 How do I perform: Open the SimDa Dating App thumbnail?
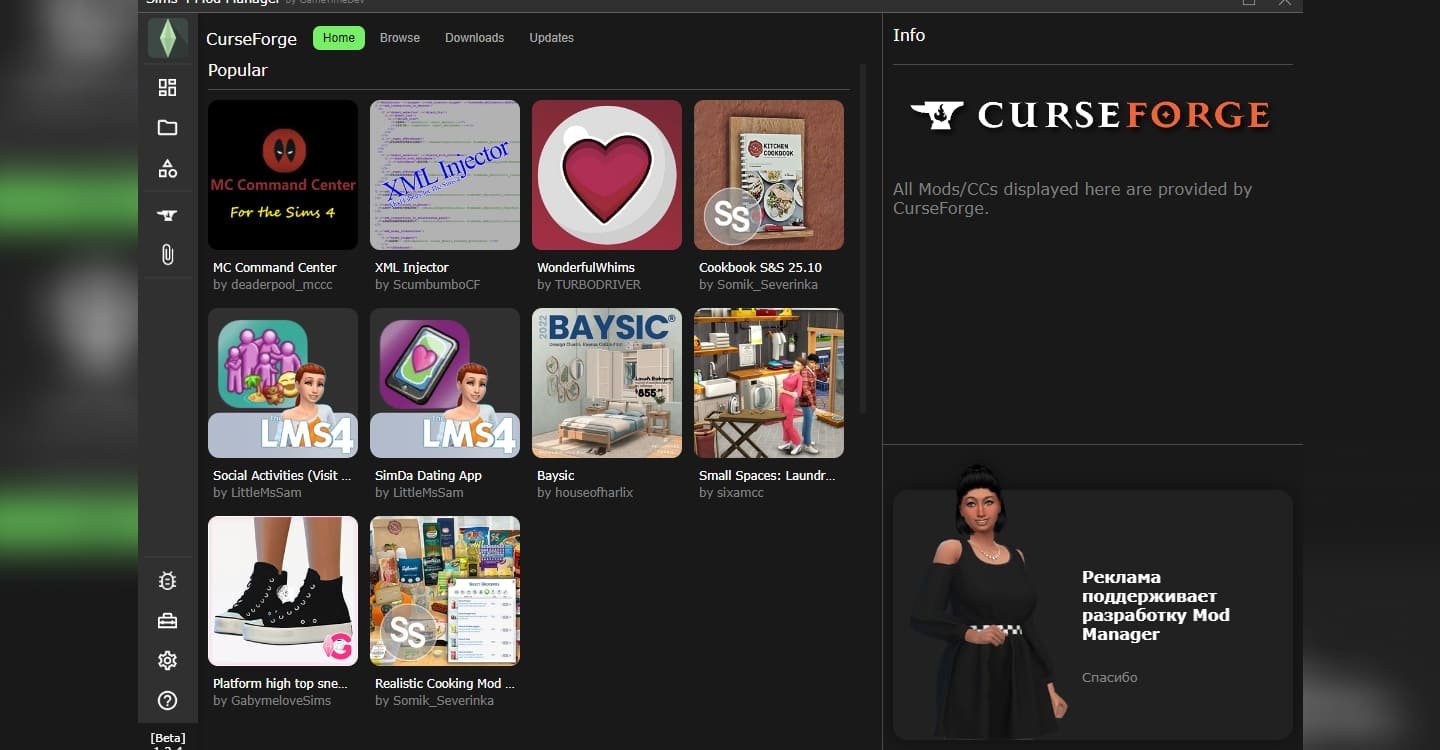click(x=445, y=383)
